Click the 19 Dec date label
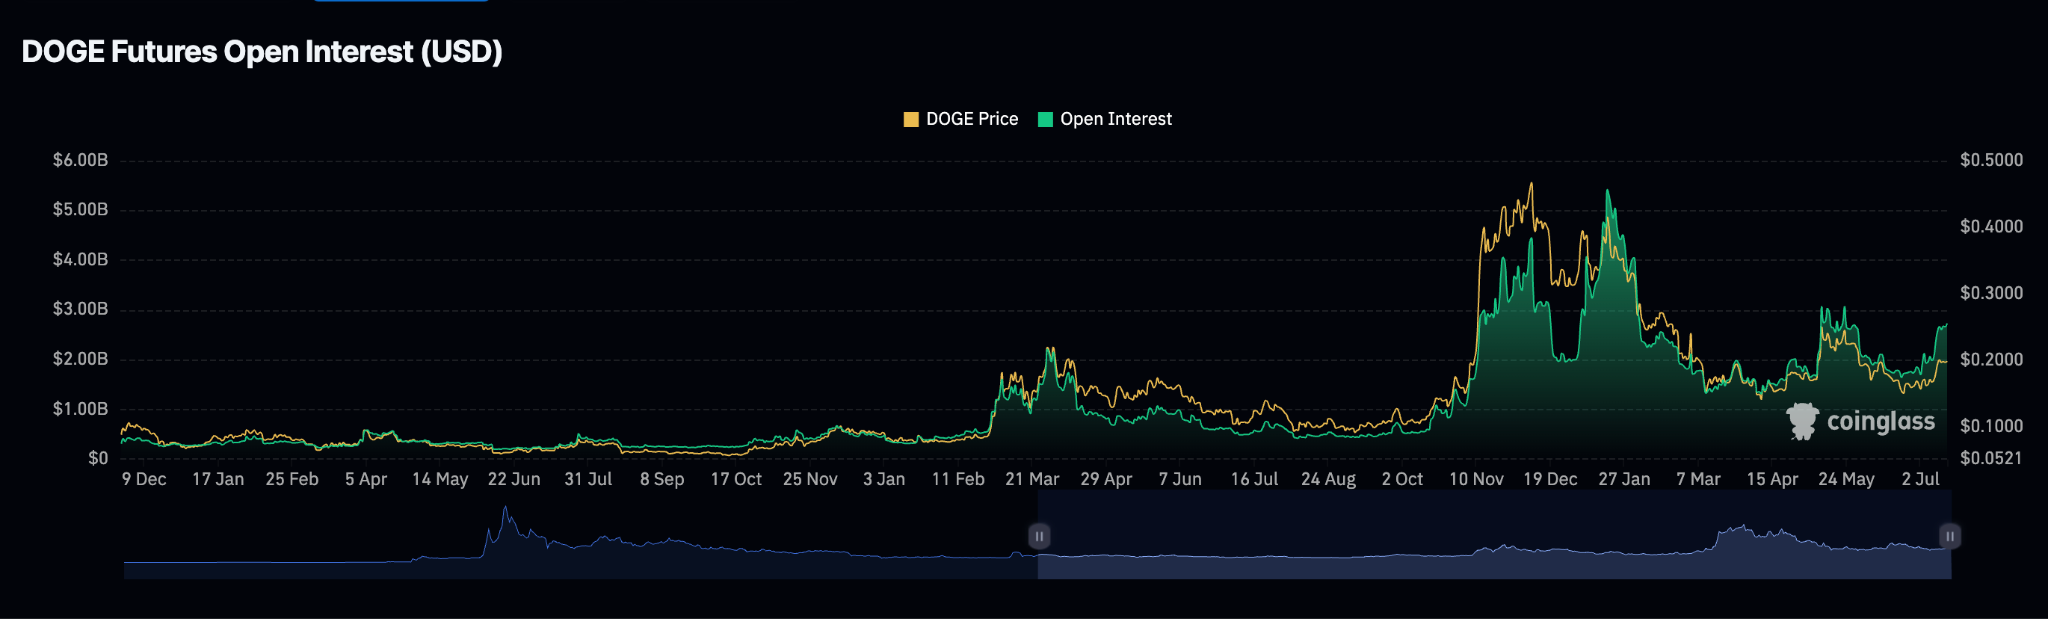Viewport: 2048px width, 619px height. tap(1550, 479)
